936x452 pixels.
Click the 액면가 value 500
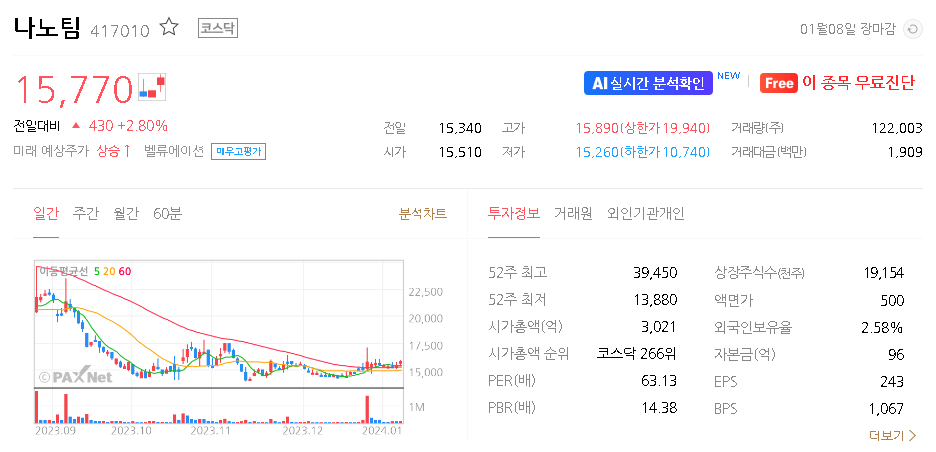(892, 300)
